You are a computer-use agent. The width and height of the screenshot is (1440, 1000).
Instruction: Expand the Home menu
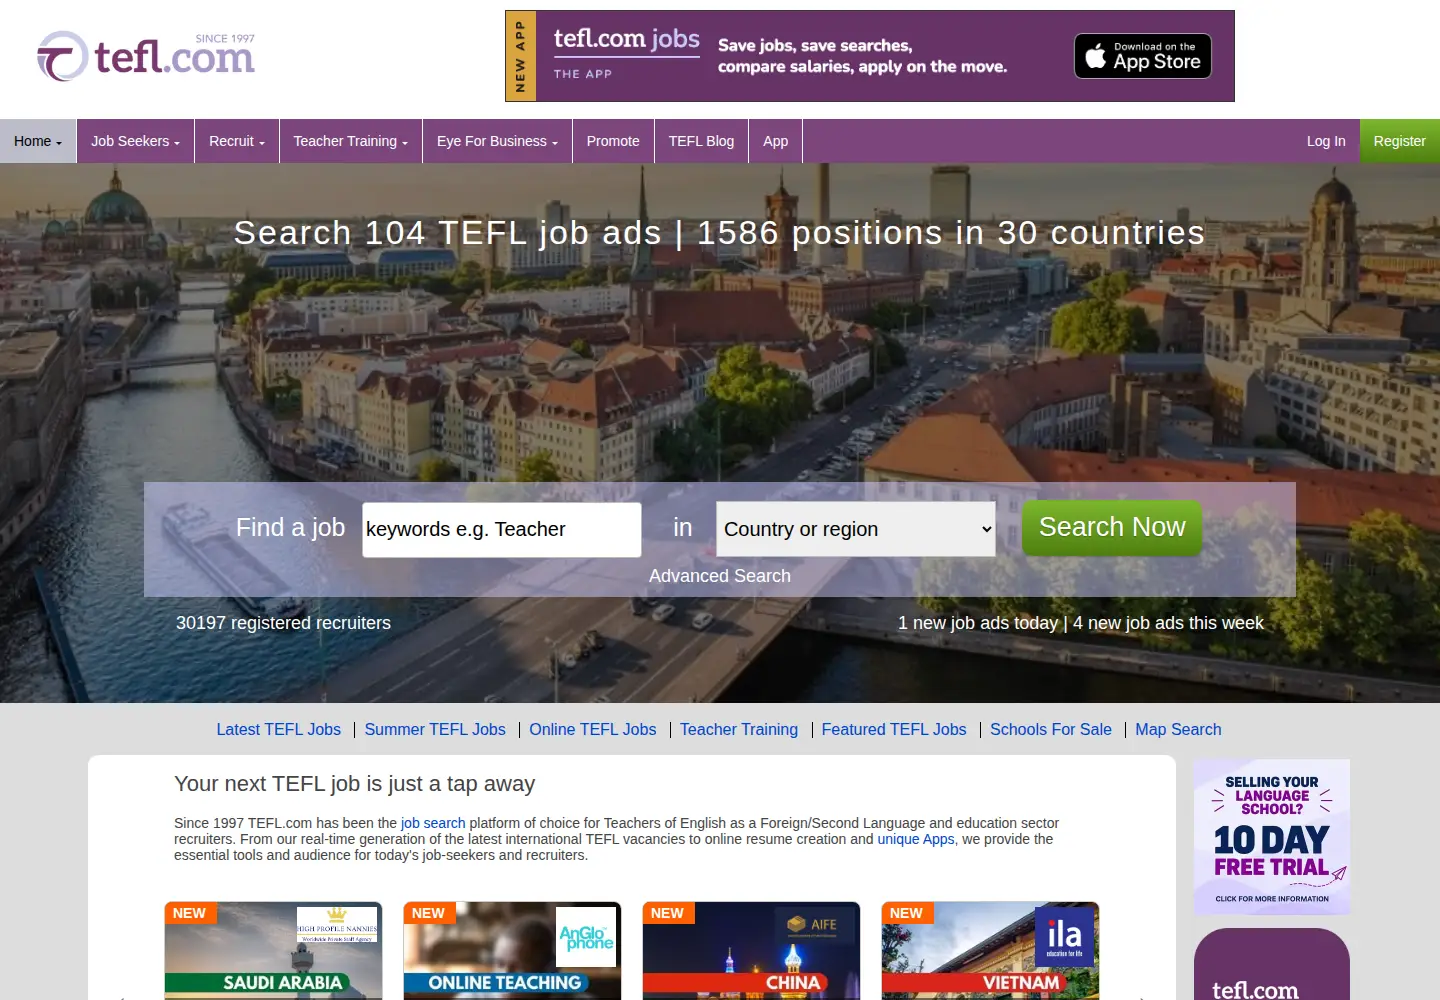click(x=38, y=141)
